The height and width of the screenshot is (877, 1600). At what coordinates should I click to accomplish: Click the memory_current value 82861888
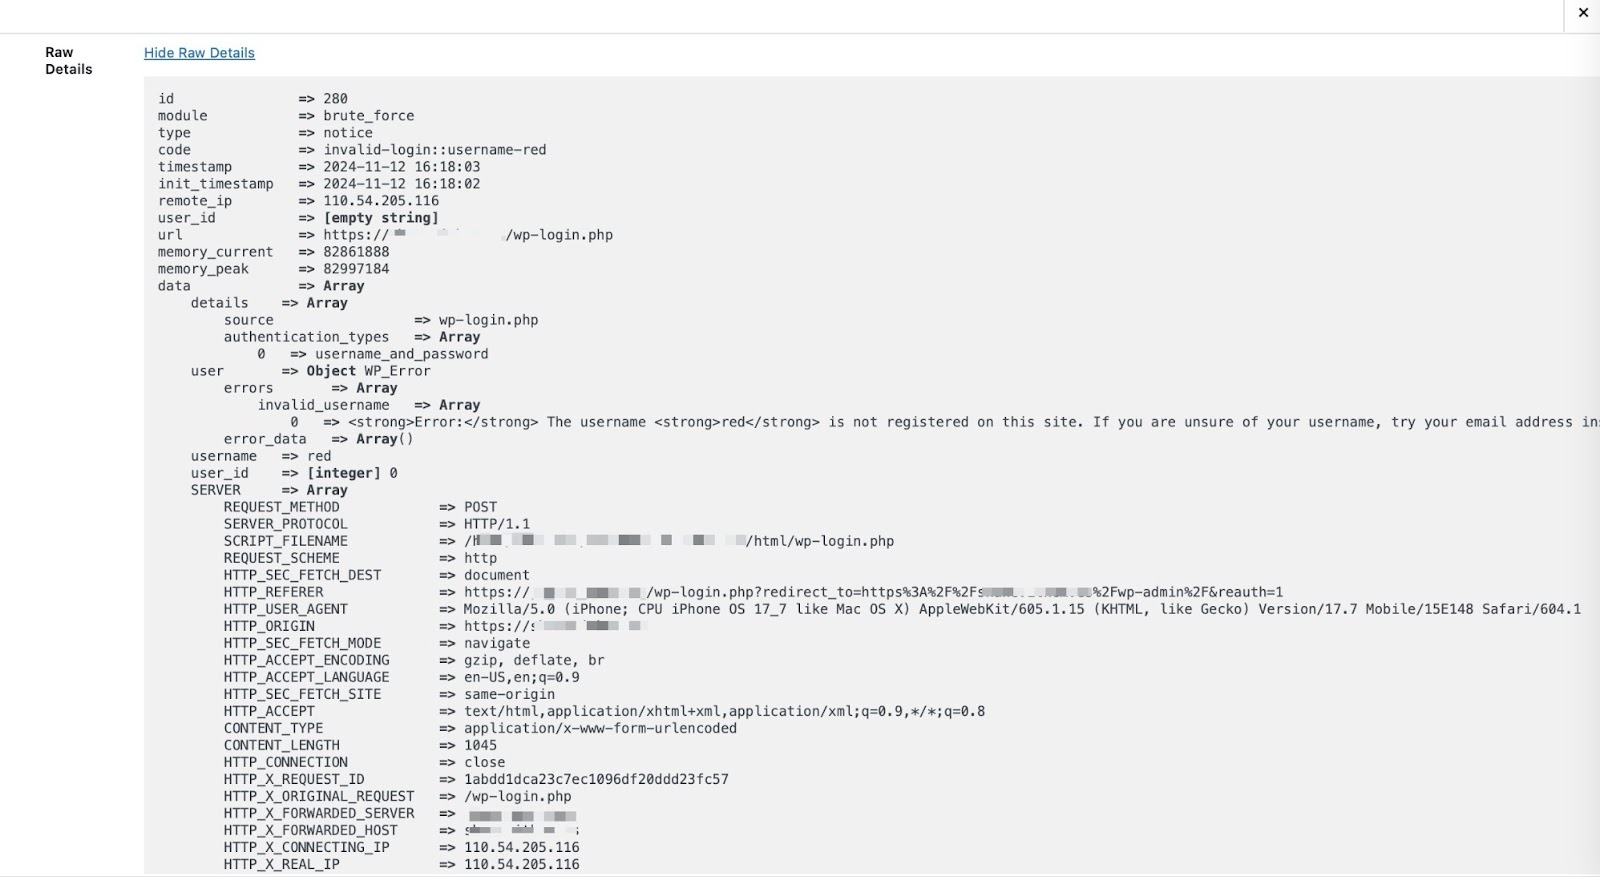[x=356, y=252]
